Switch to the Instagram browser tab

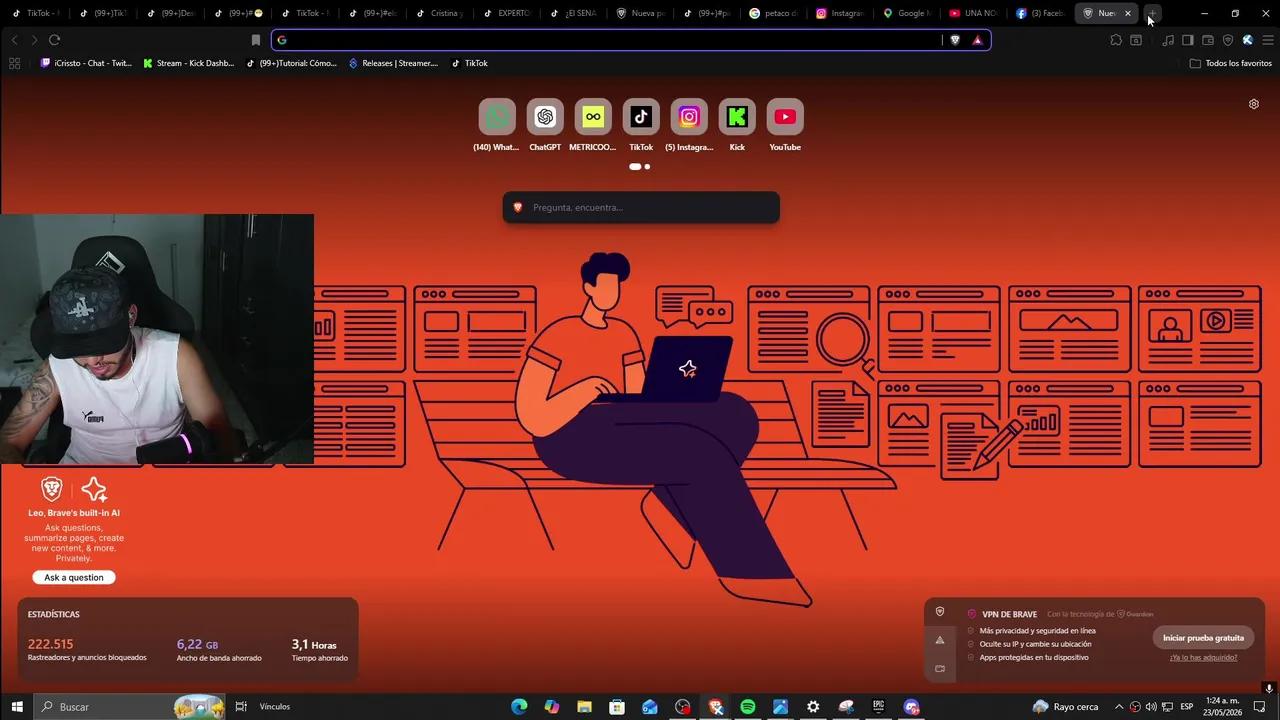tap(840, 13)
